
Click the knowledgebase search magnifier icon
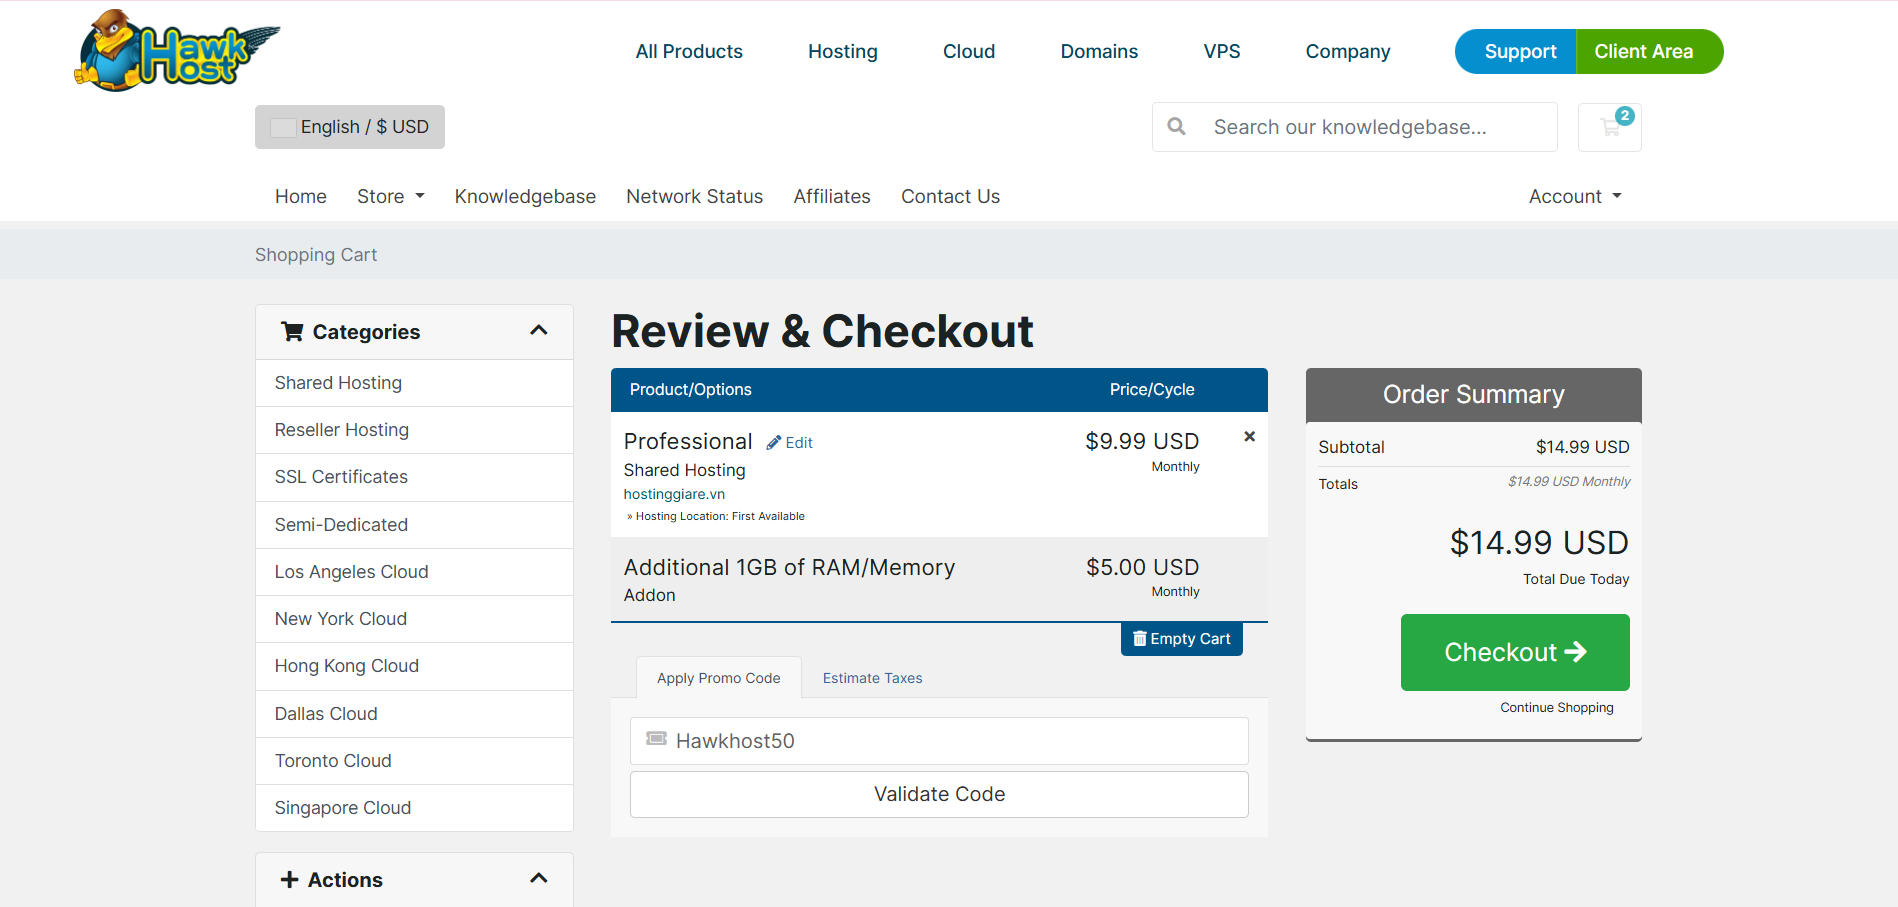coord(1177,127)
